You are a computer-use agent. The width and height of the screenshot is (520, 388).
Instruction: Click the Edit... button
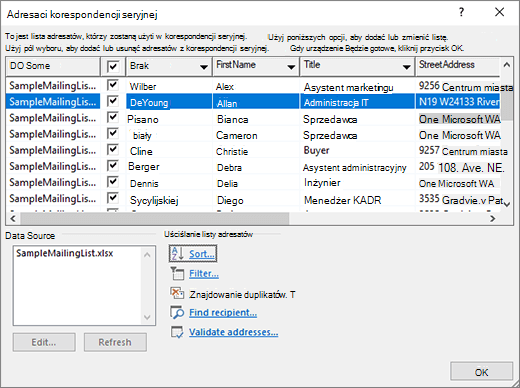click(44, 342)
